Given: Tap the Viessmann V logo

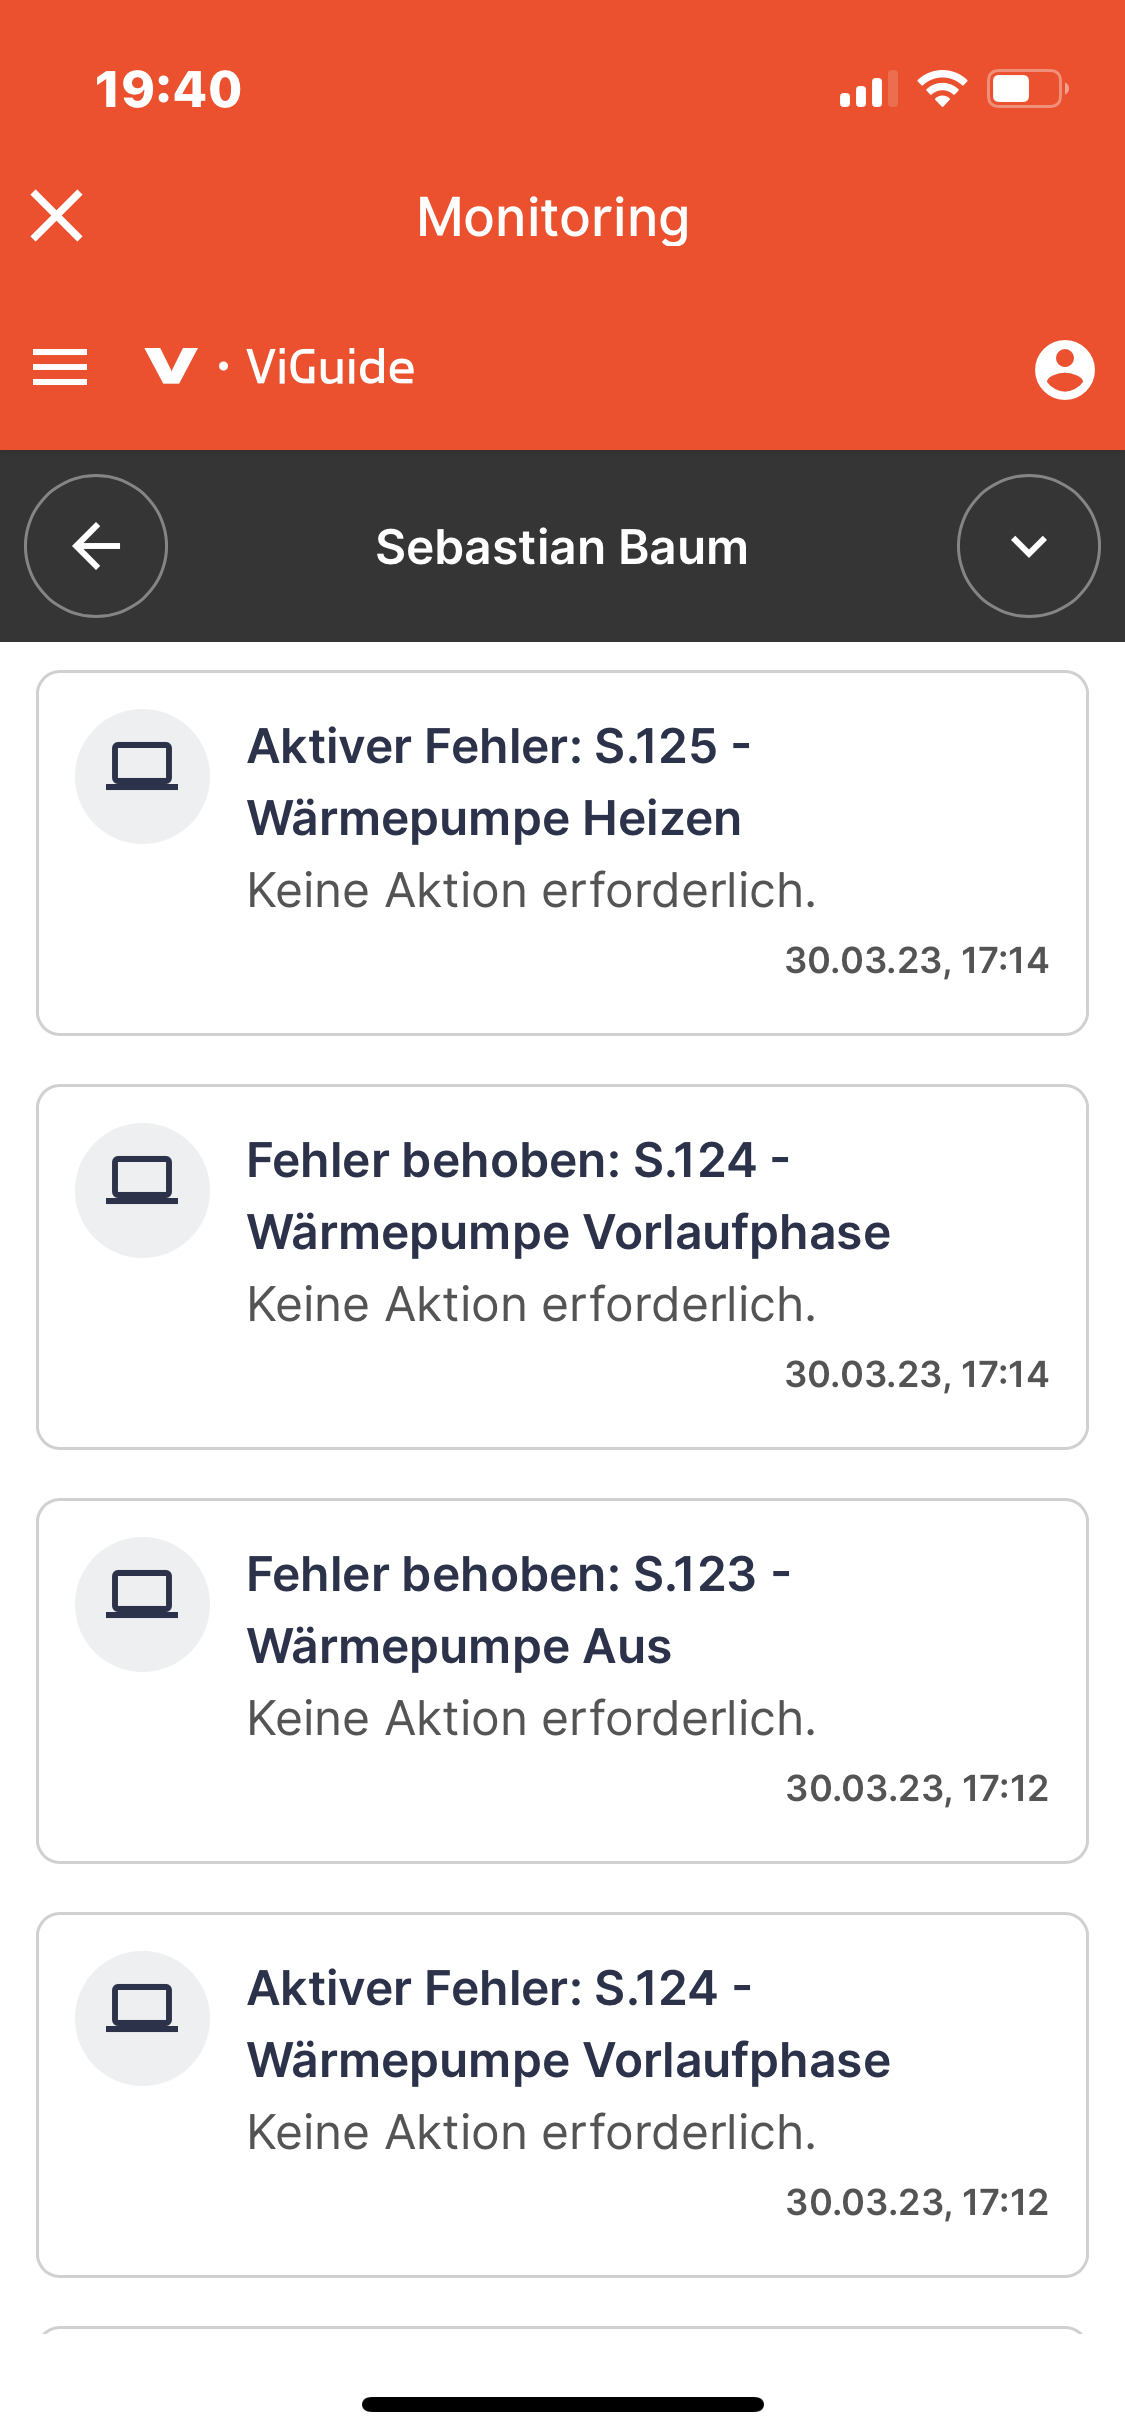Looking at the screenshot, I should 171,366.
